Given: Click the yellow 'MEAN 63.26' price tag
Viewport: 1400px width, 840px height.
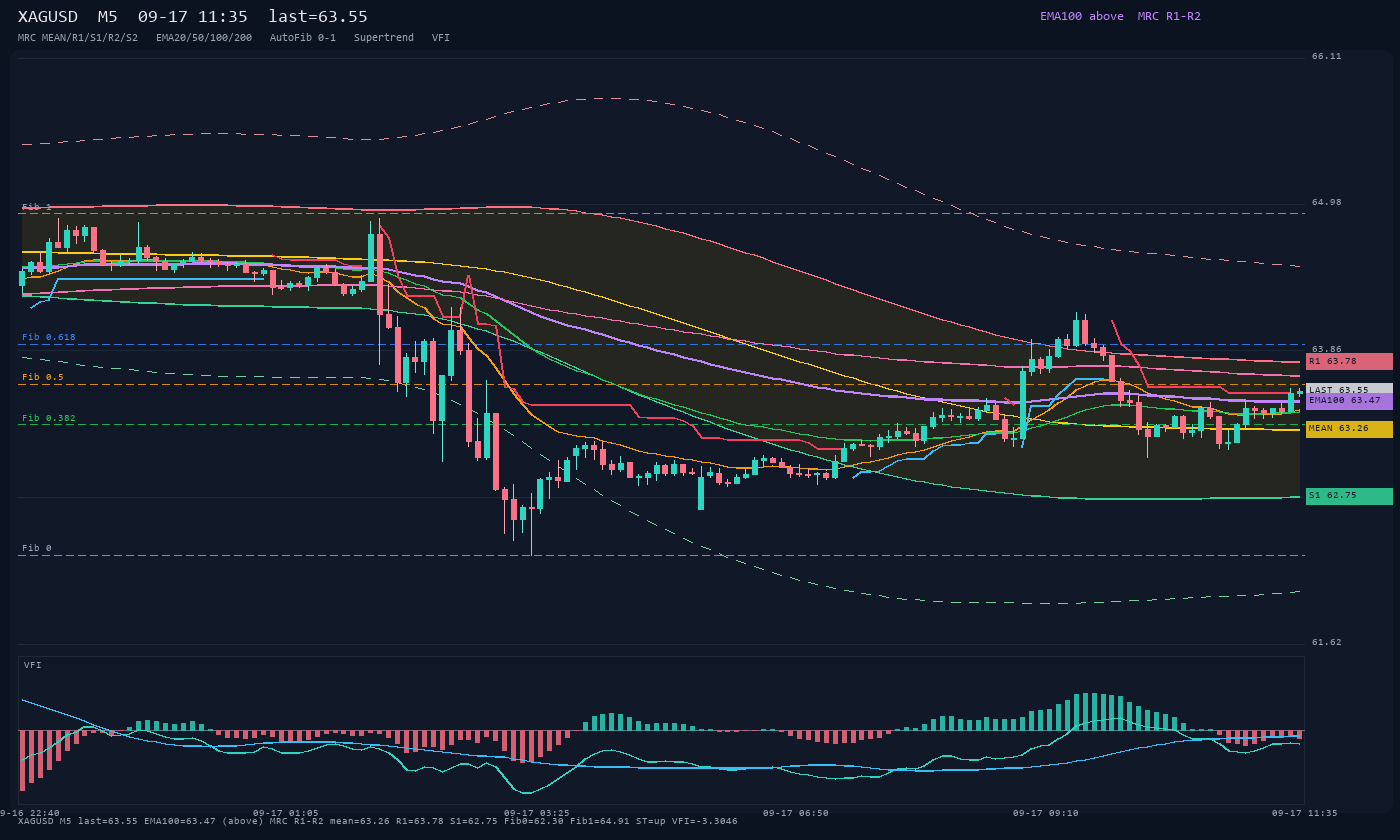Looking at the screenshot, I should 1349,429.
